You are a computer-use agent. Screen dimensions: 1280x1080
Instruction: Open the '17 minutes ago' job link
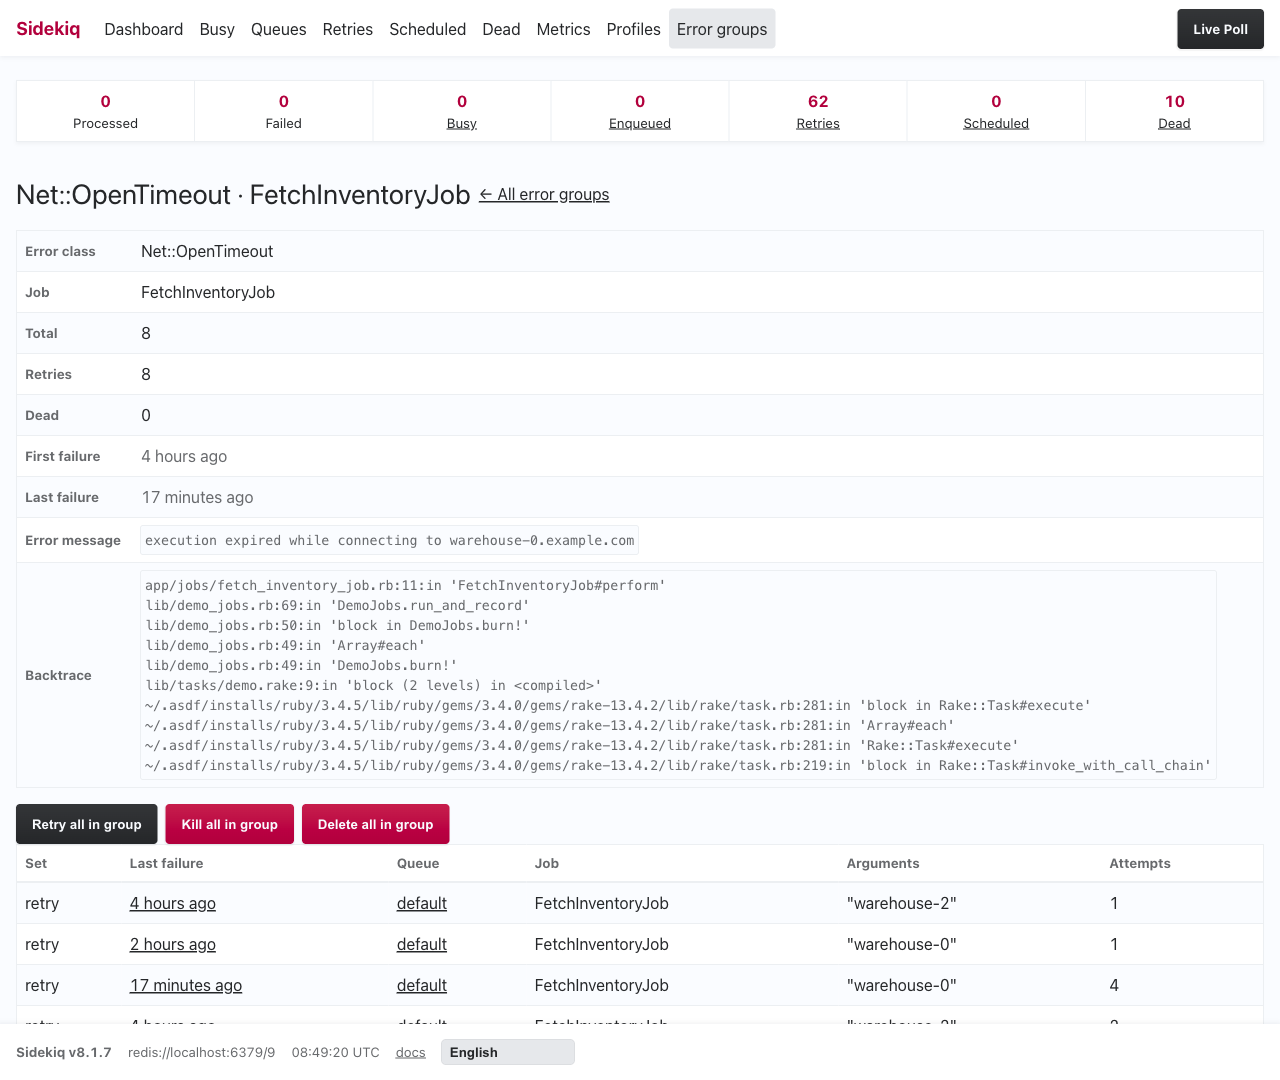[x=186, y=985]
